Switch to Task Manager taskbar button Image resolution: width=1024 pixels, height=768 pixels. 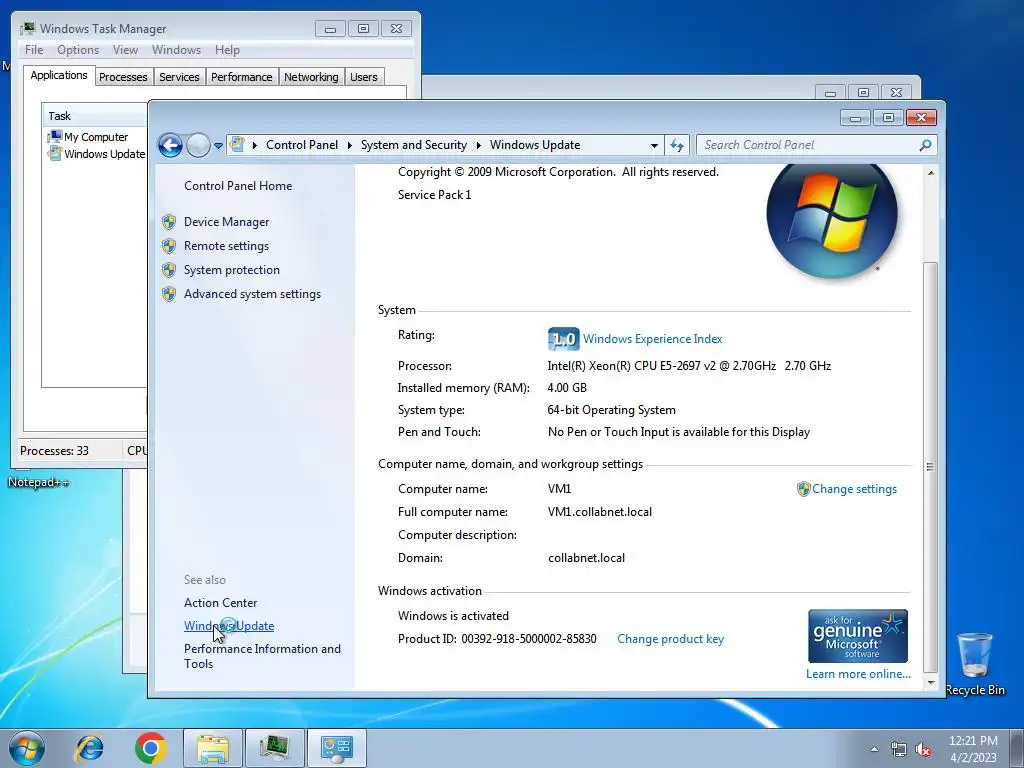(x=274, y=748)
